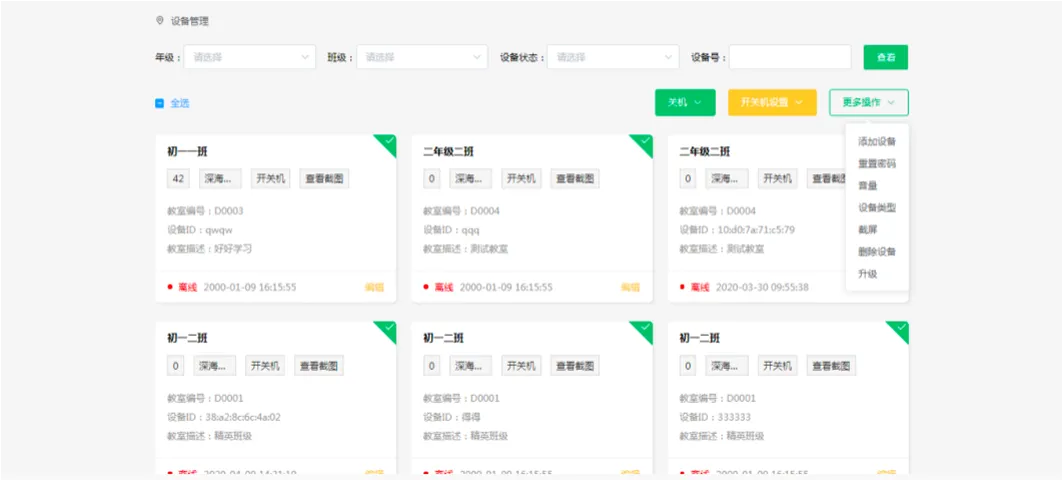
Task: Open 查看截图 on card qwqw
Action: click(324, 179)
